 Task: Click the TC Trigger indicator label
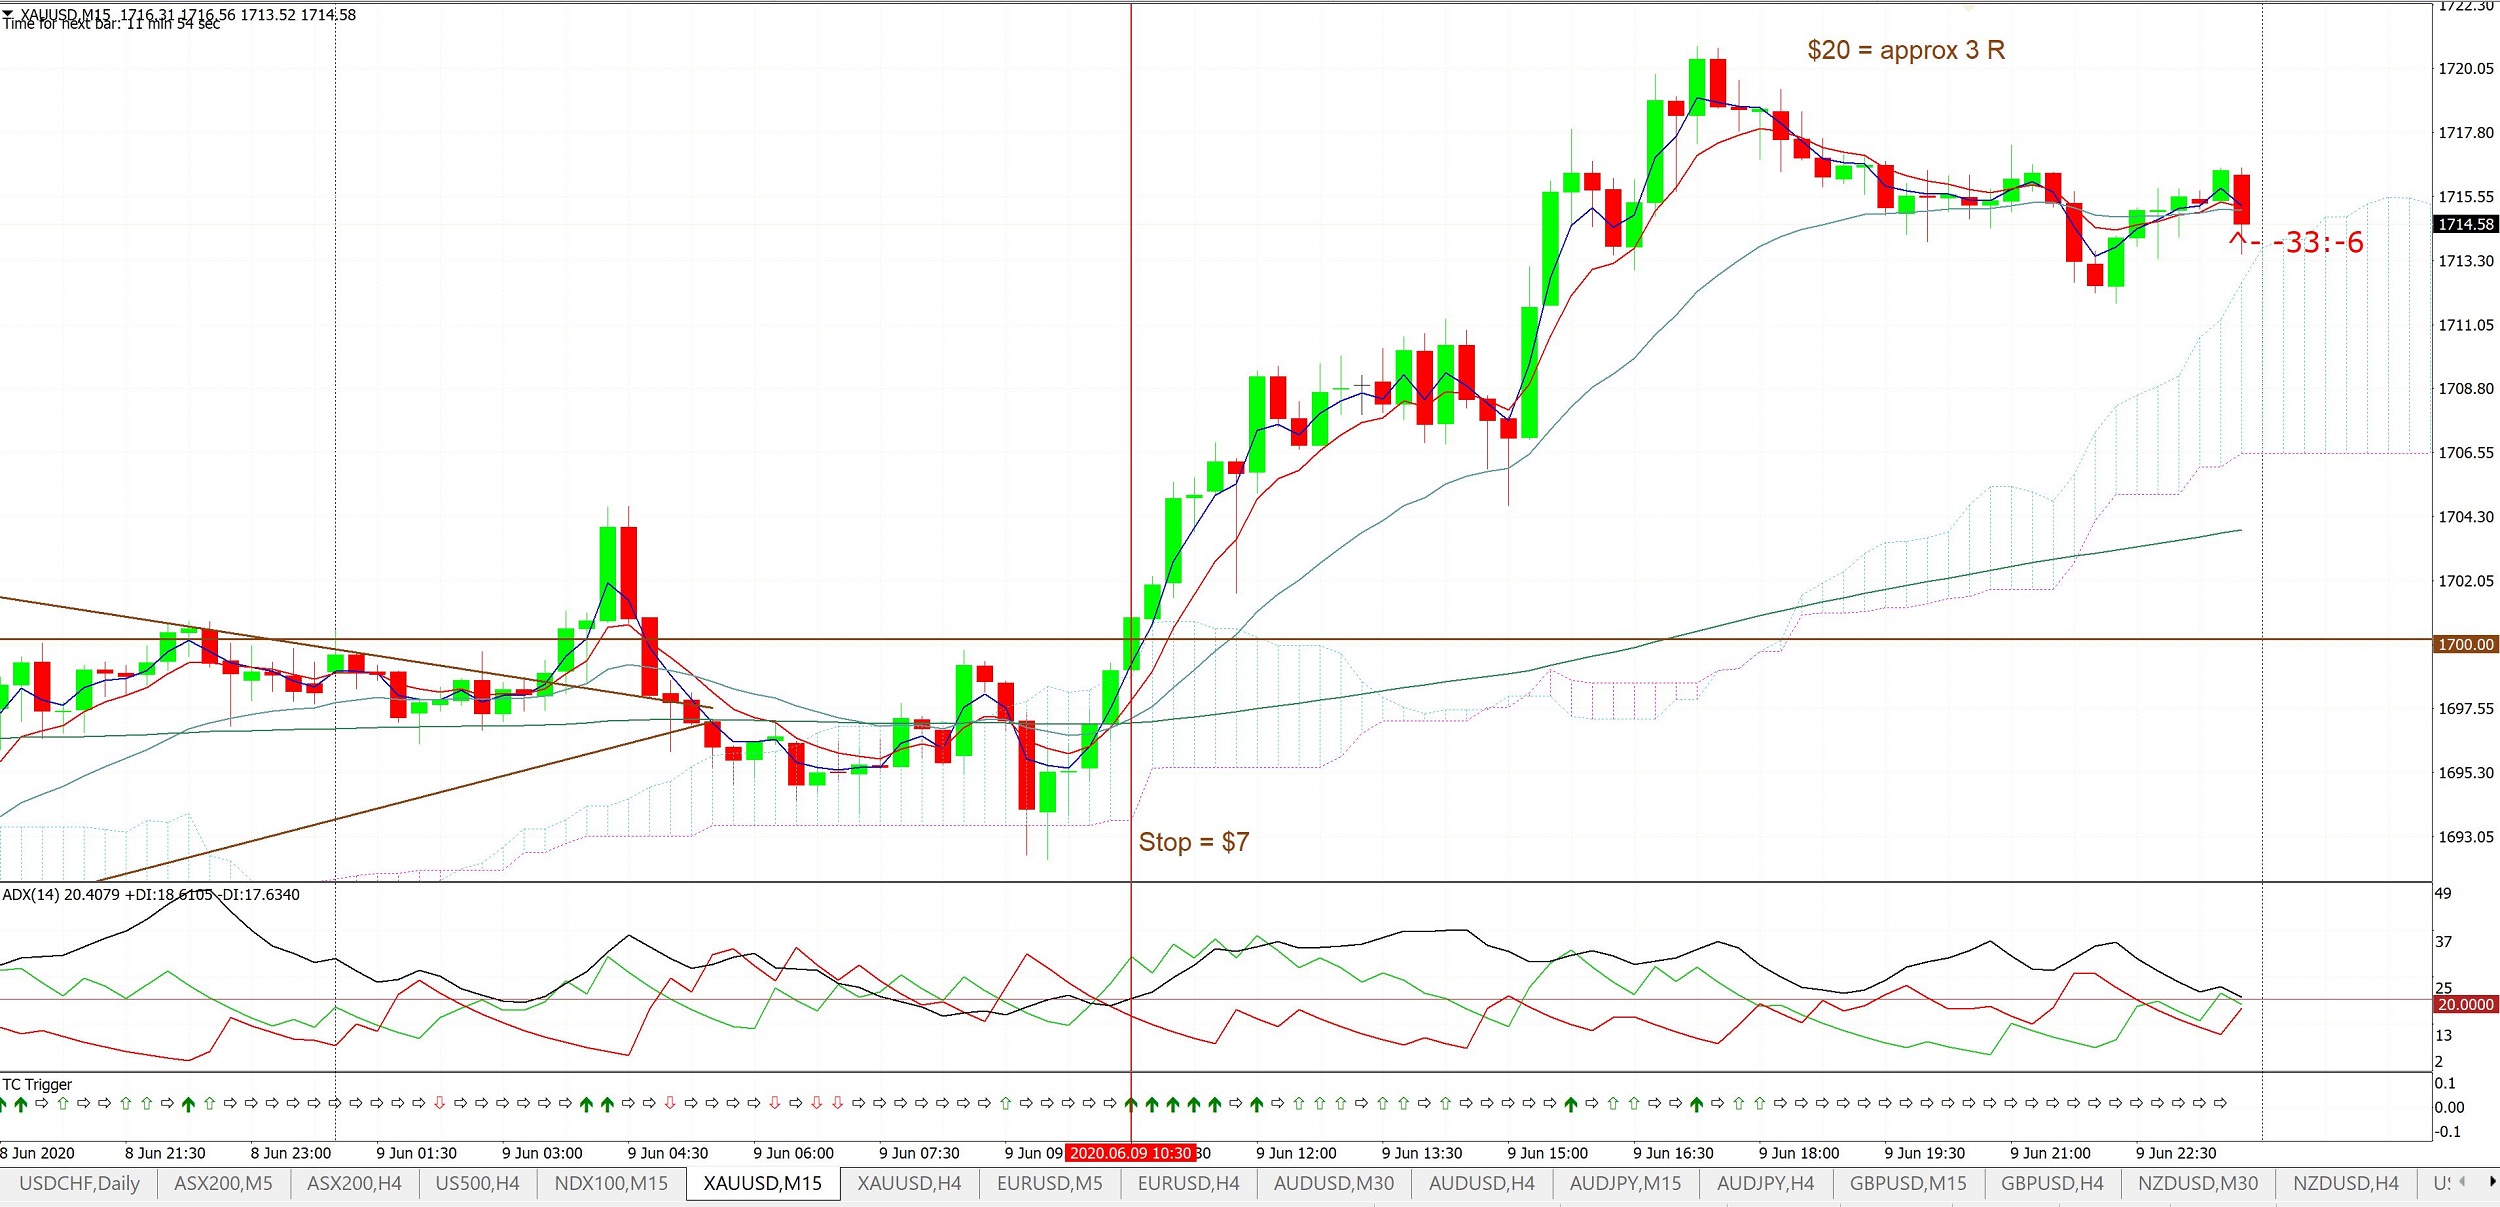pyautogui.click(x=37, y=1084)
